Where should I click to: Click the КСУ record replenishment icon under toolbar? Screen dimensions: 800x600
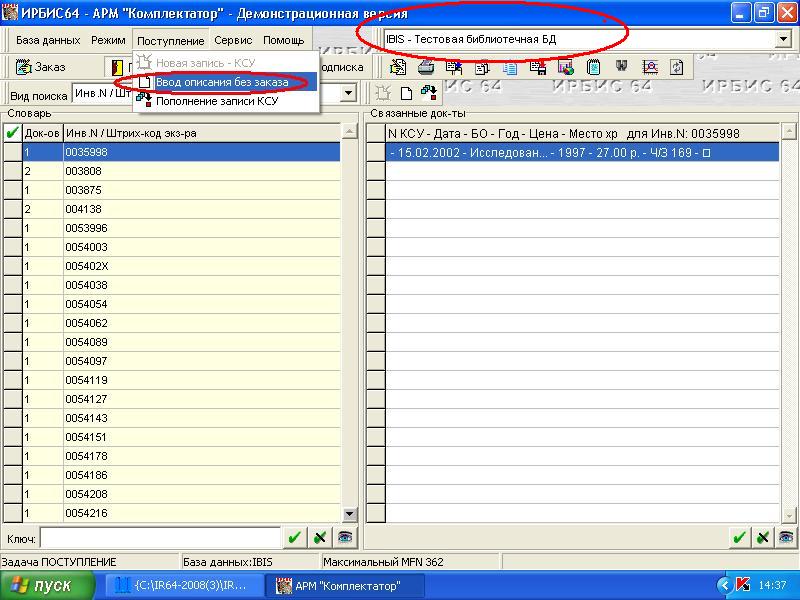(429, 93)
